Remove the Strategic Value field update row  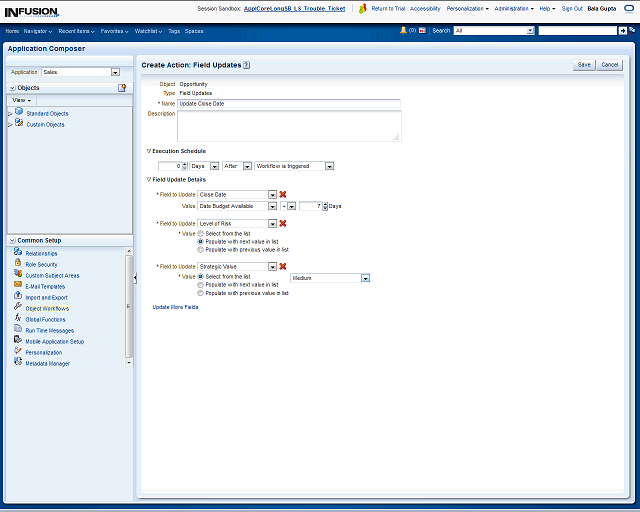283,266
